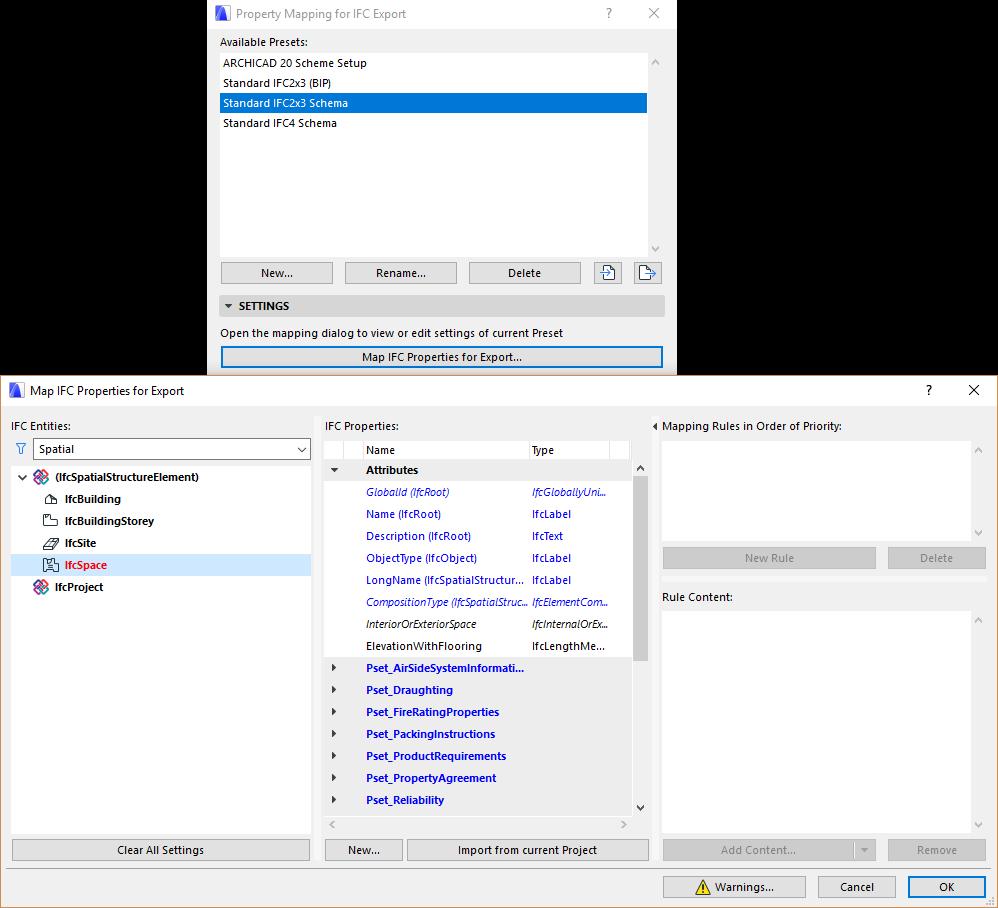
Task: Click ARCHICAD logo in Map IFC Properties title bar
Action: (x=16, y=390)
